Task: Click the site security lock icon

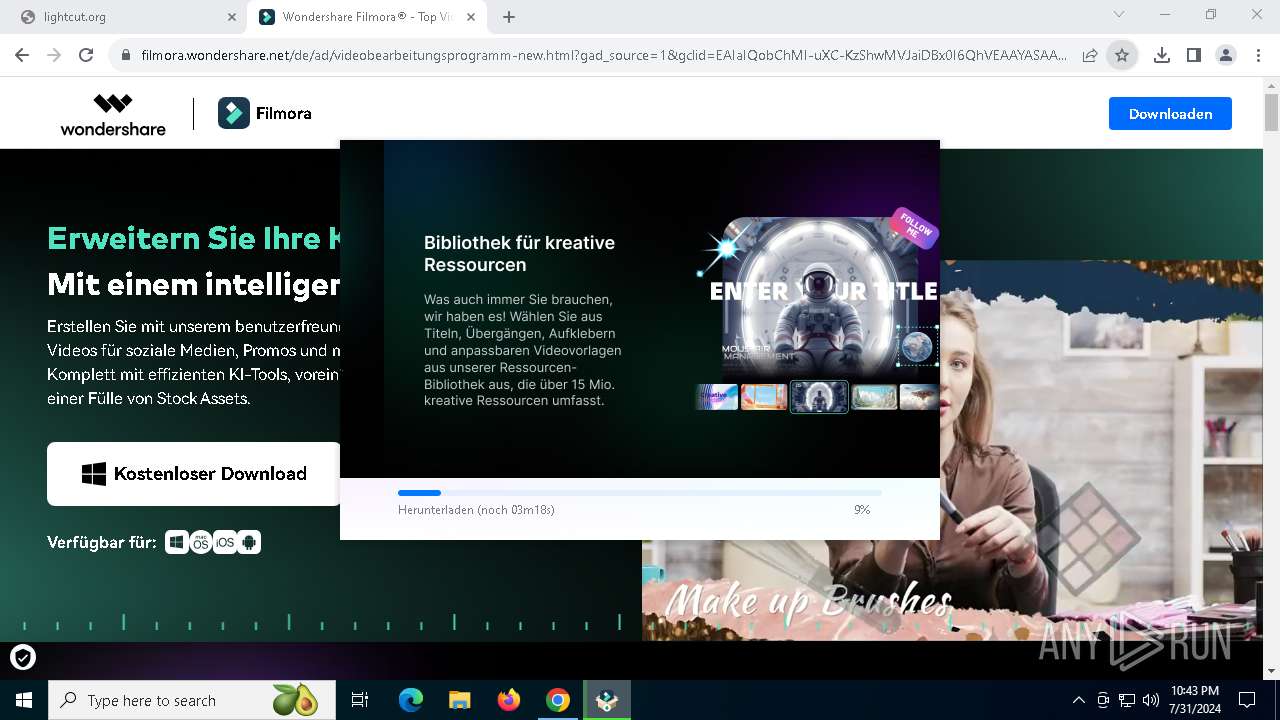Action: tap(125, 55)
